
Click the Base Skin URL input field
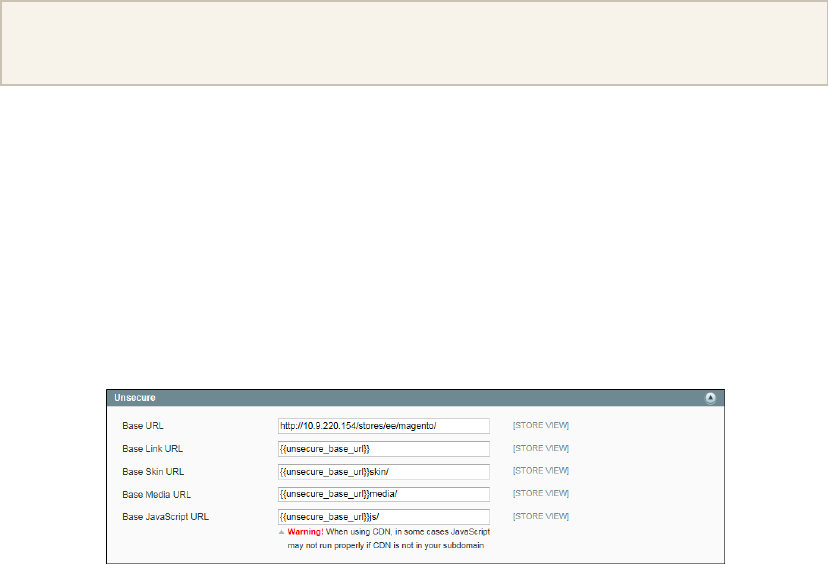click(384, 472)
